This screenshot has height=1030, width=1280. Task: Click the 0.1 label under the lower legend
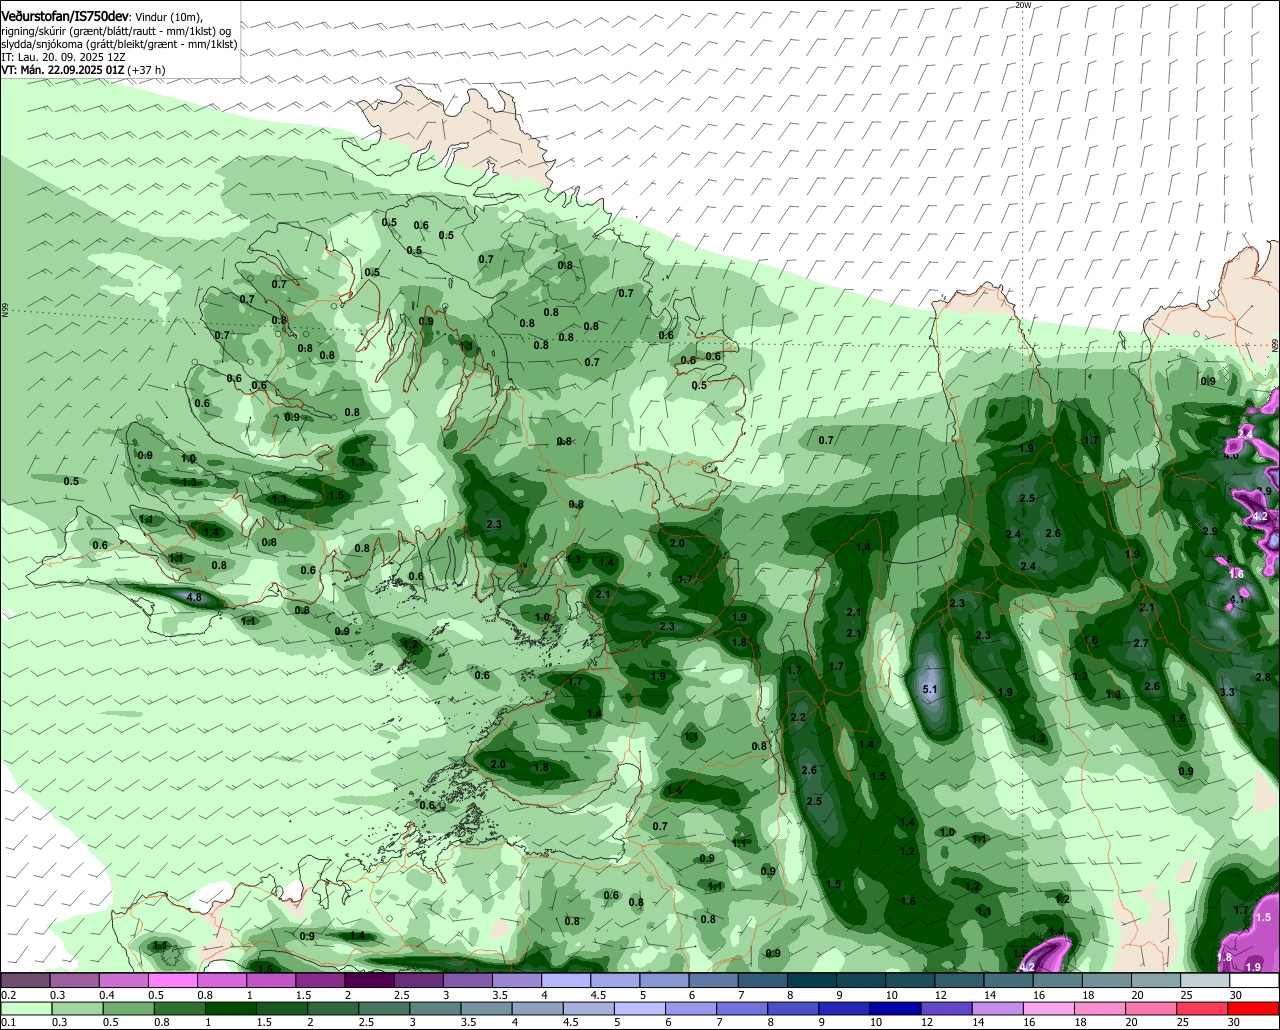pyautogui.click(x=8, y=1023)
